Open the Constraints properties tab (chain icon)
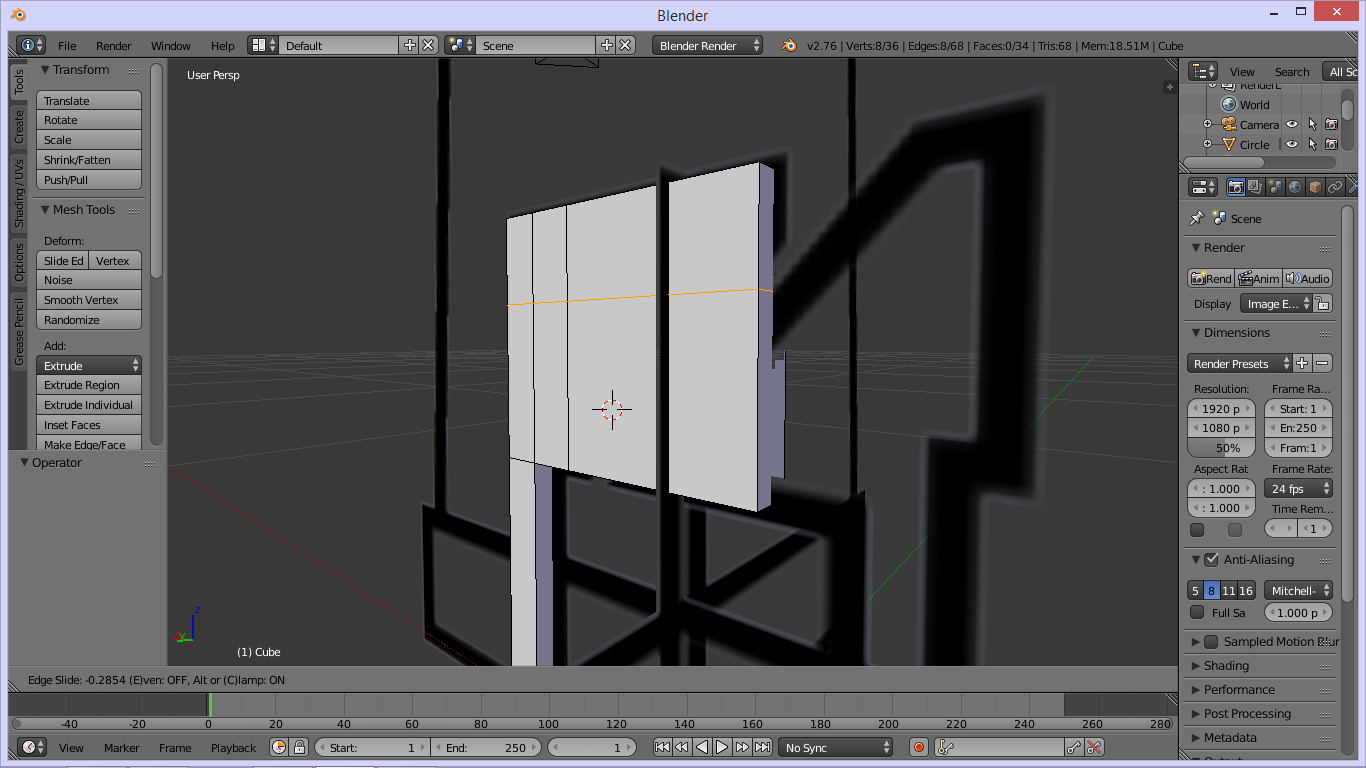Viewport: 1366px width, 768px height. coord(1335,187)
